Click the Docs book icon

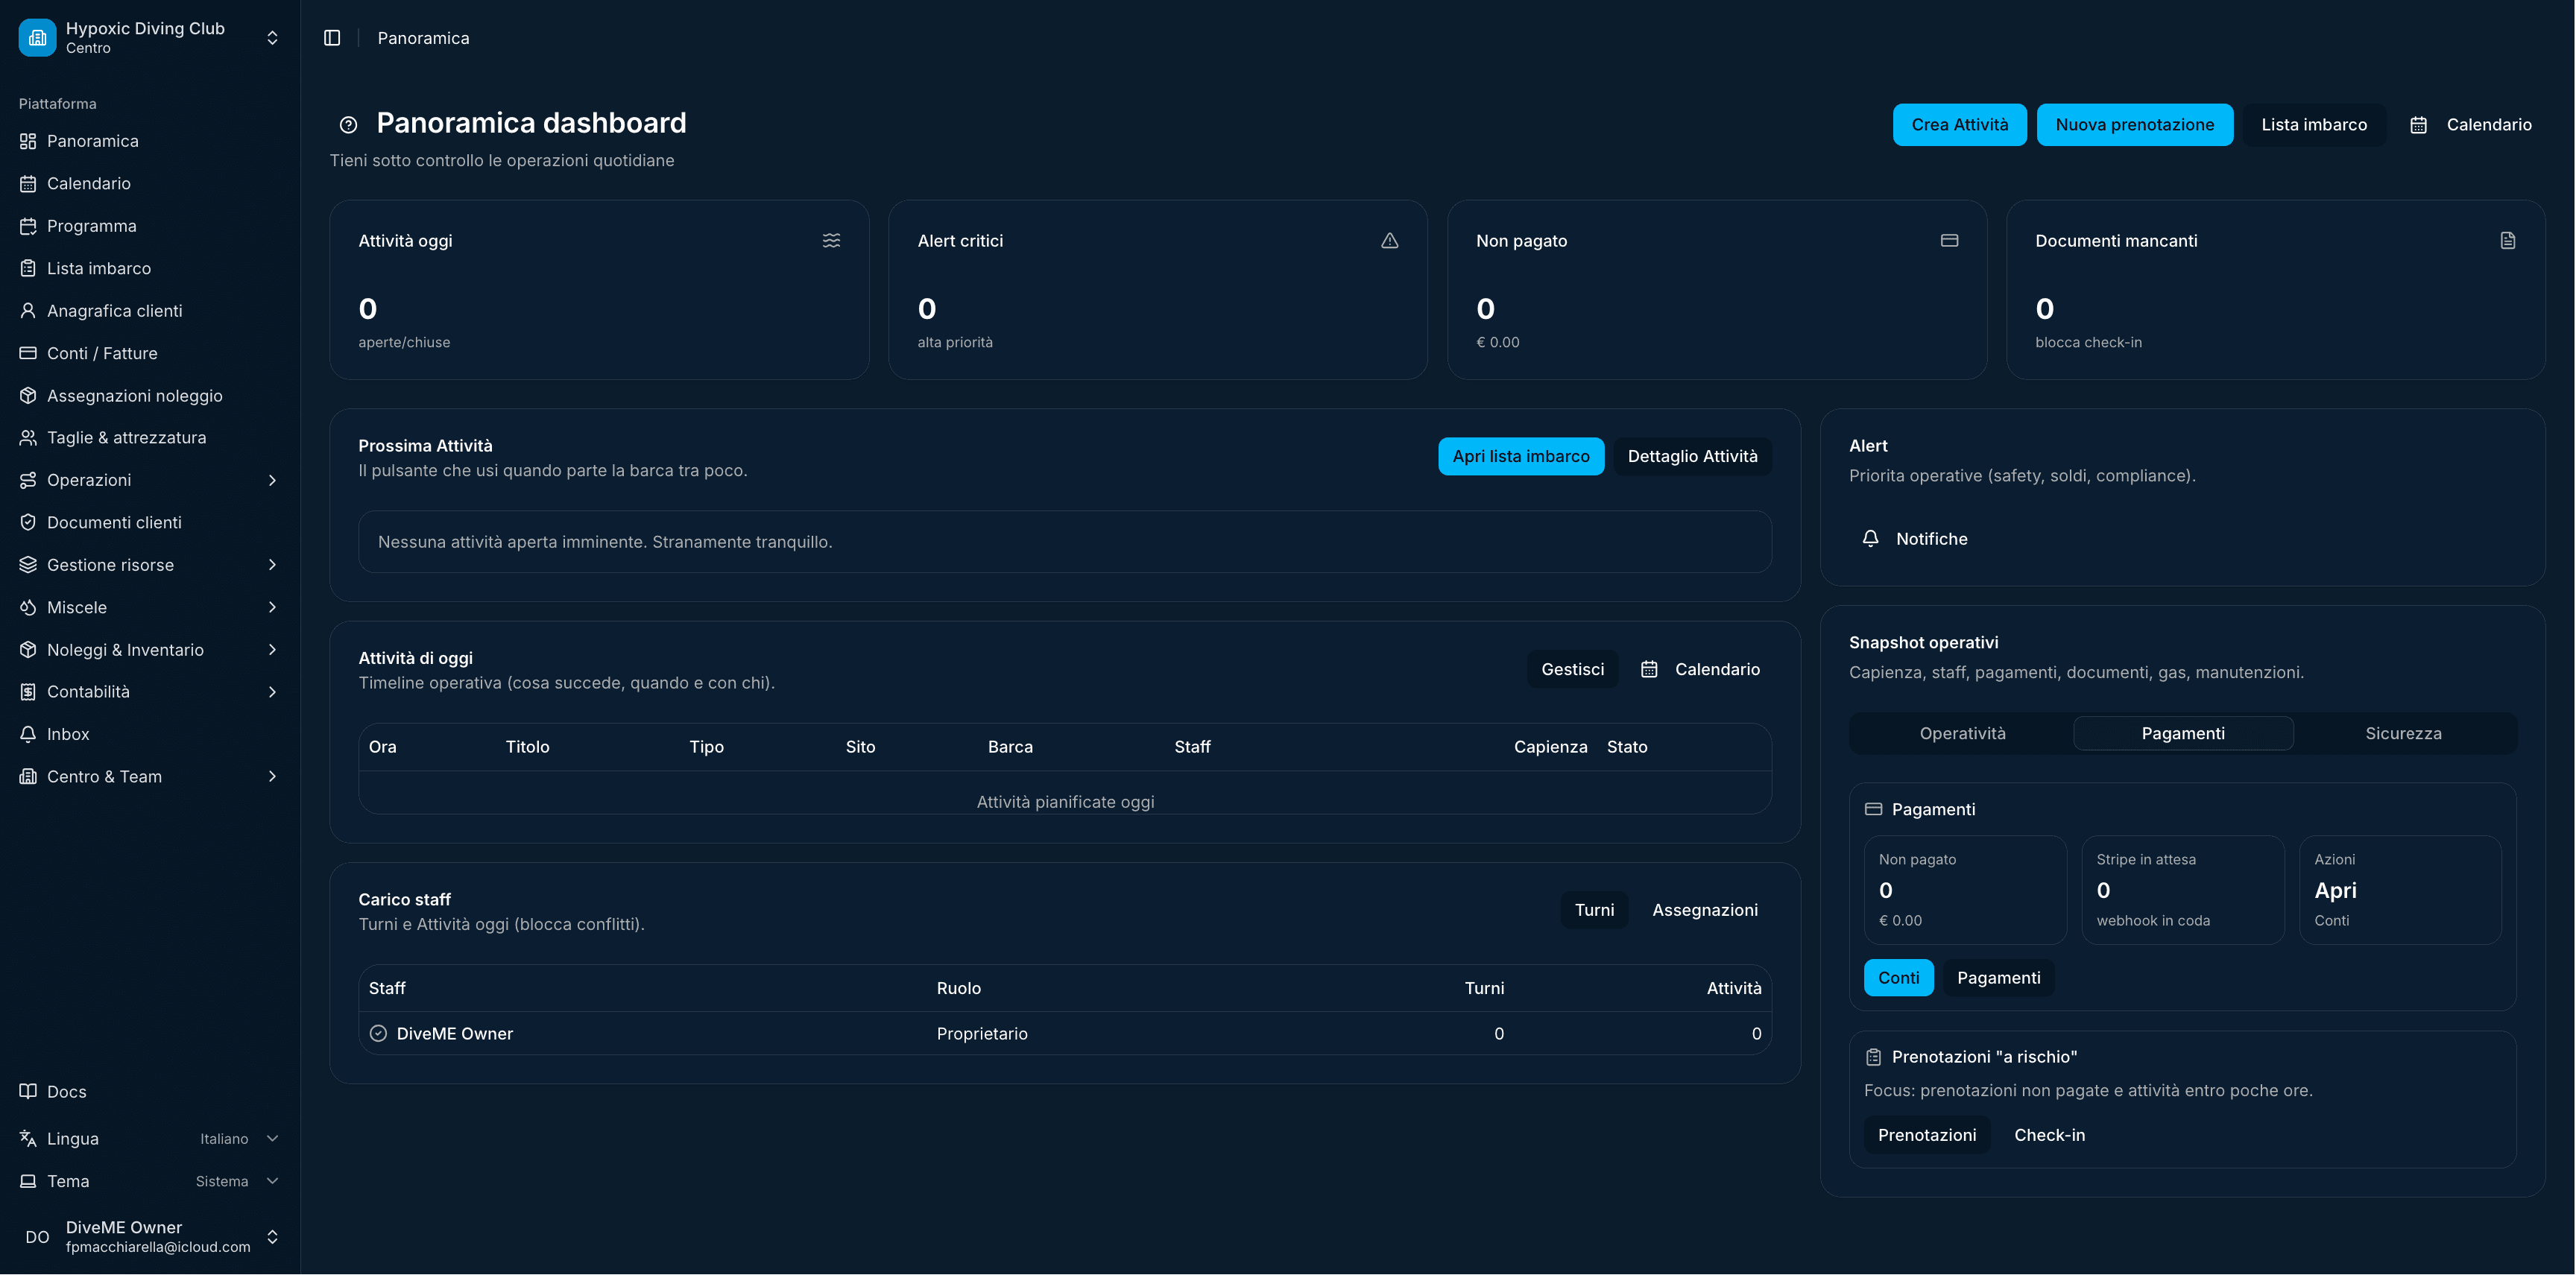tap(28, 1092)
